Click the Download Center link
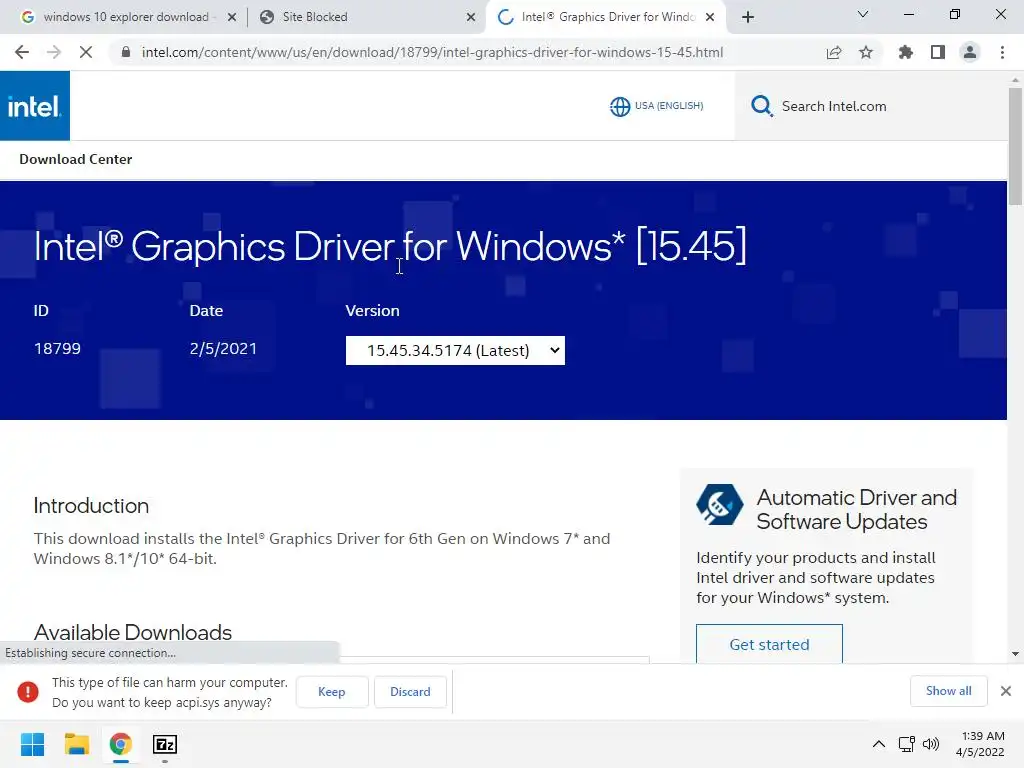 click(76, 159)
